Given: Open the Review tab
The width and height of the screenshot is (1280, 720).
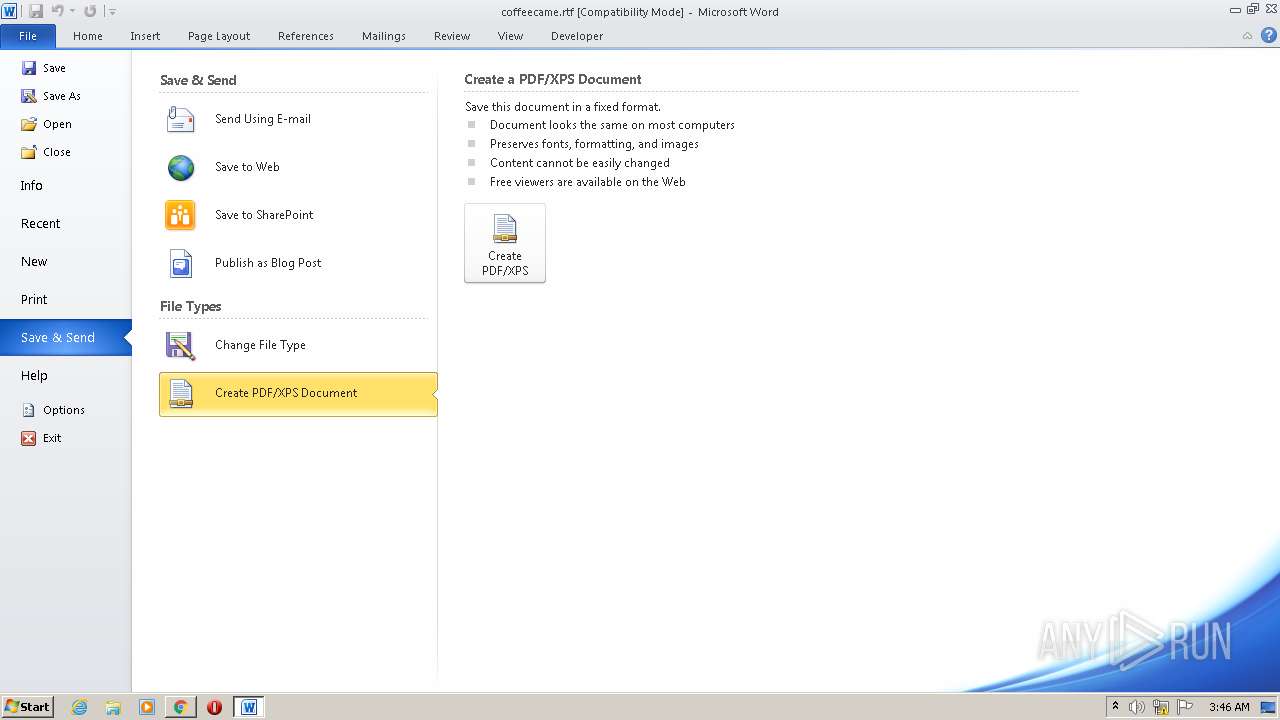Looking at the screenshot, I should point(452,36).
